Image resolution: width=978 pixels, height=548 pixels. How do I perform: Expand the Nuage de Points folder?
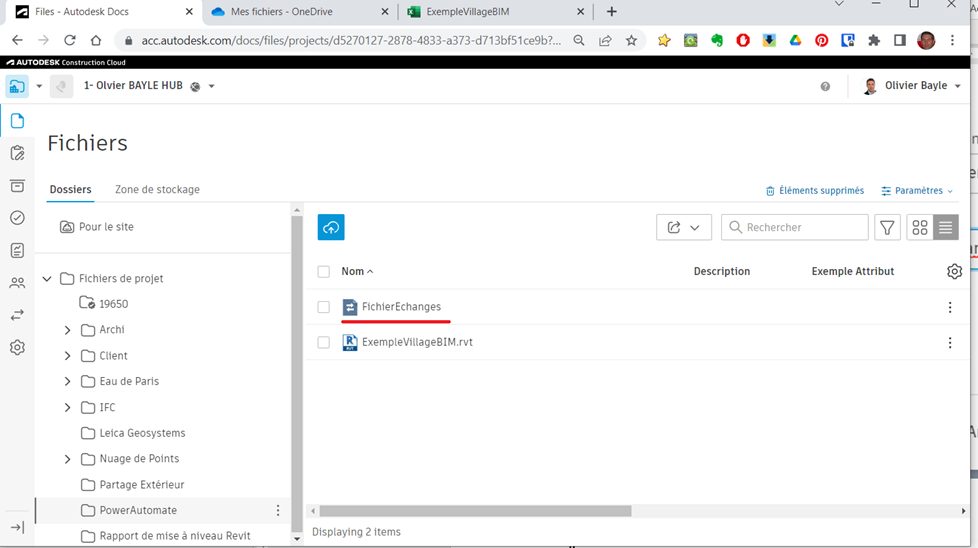click(67, 459)
